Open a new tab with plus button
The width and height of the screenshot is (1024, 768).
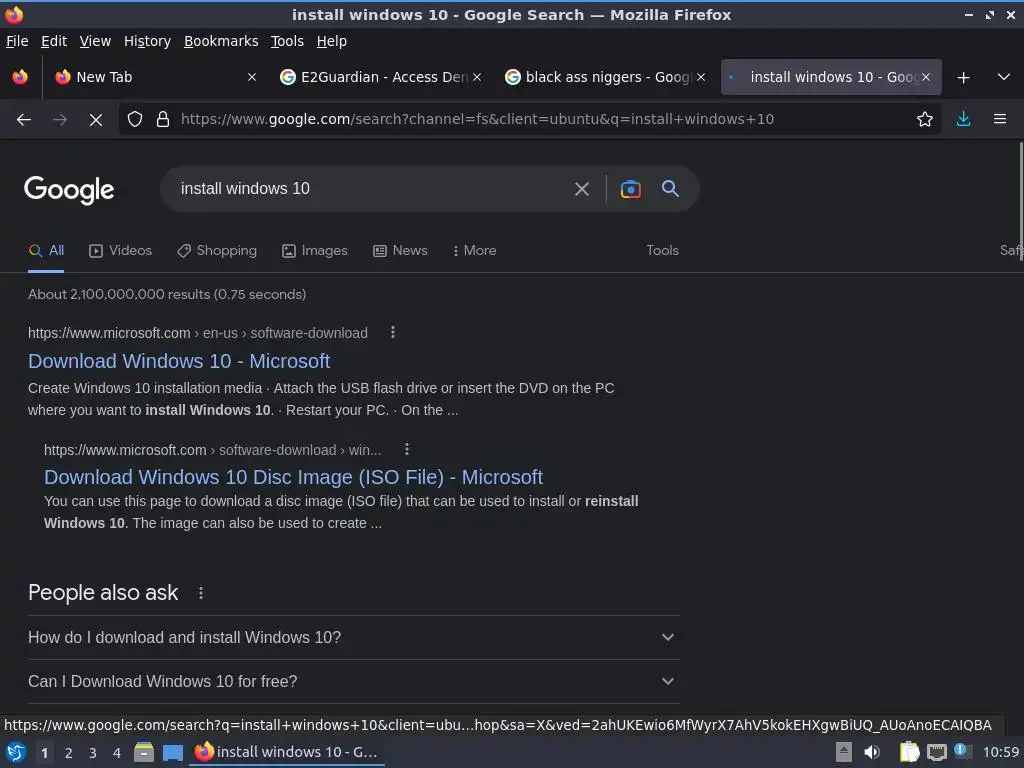(963, 78)
